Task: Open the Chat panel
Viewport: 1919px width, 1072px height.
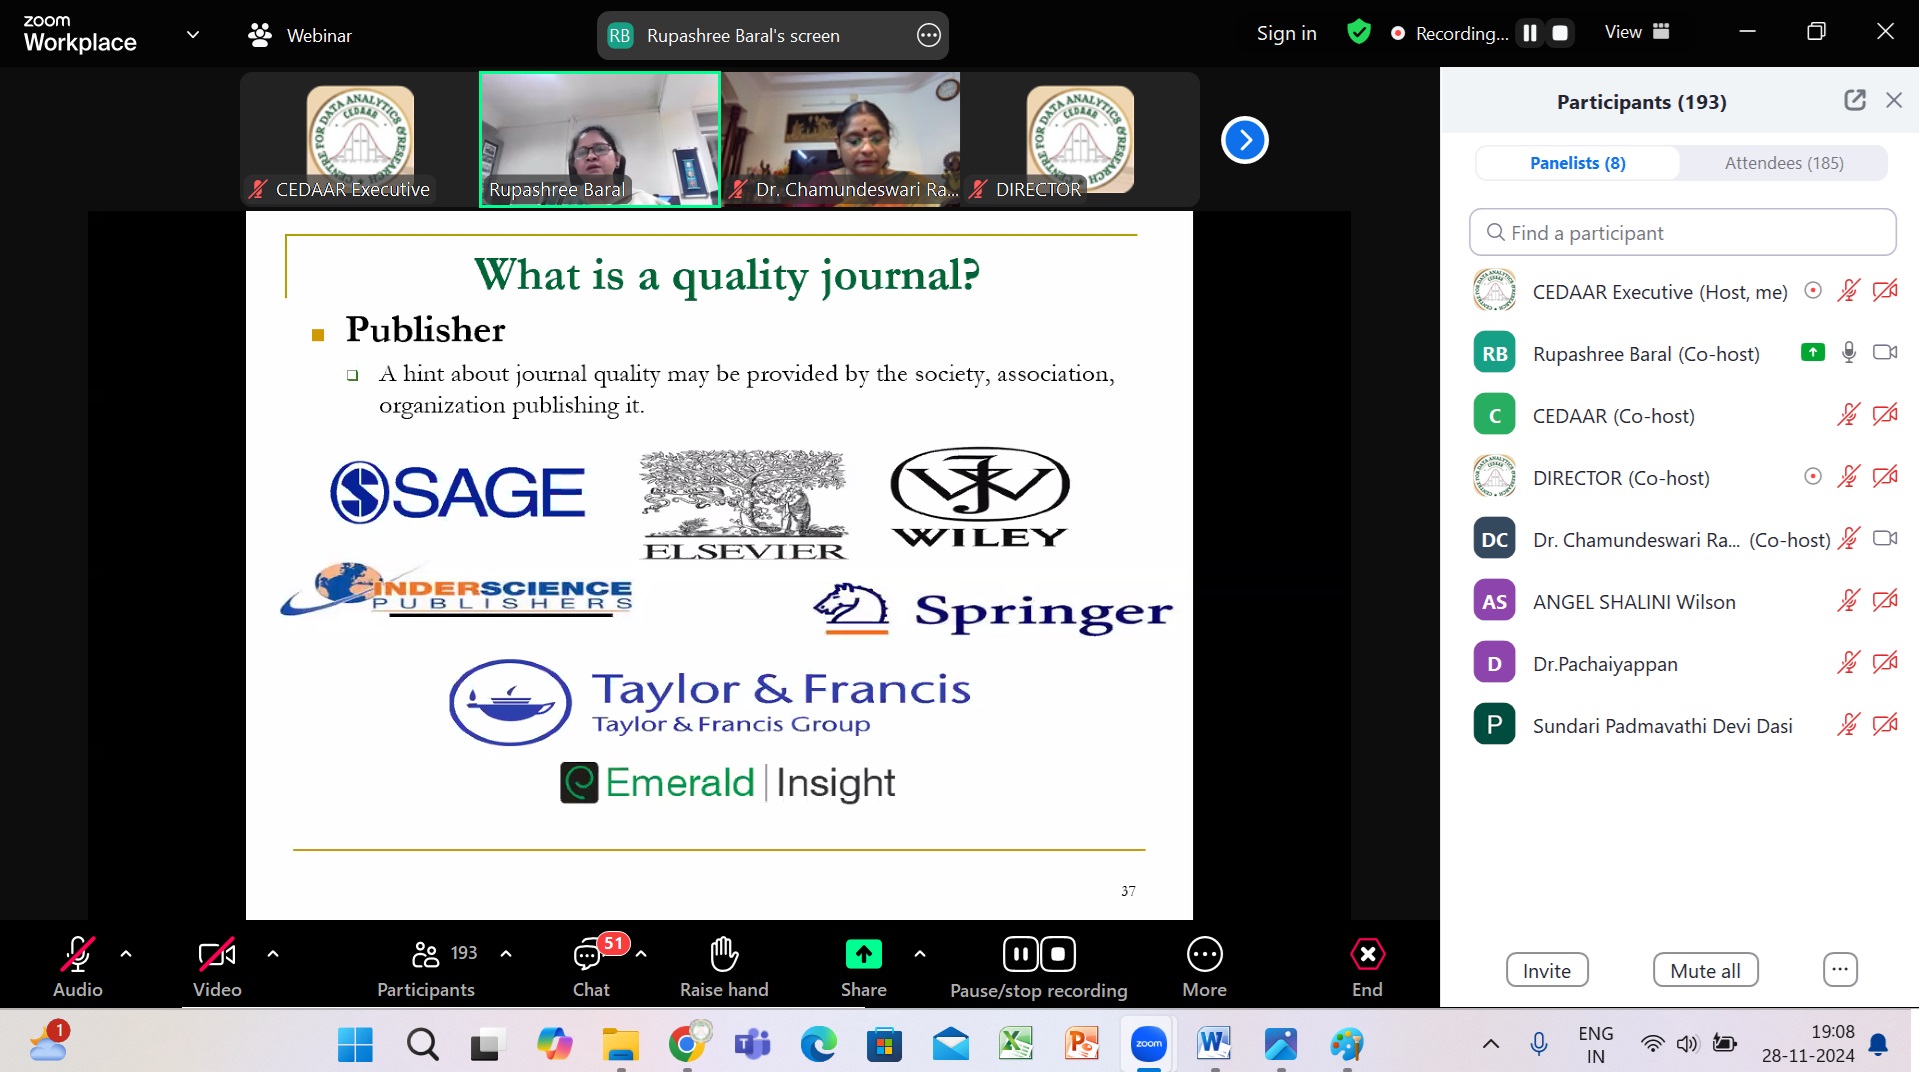Action: point(590,957)
